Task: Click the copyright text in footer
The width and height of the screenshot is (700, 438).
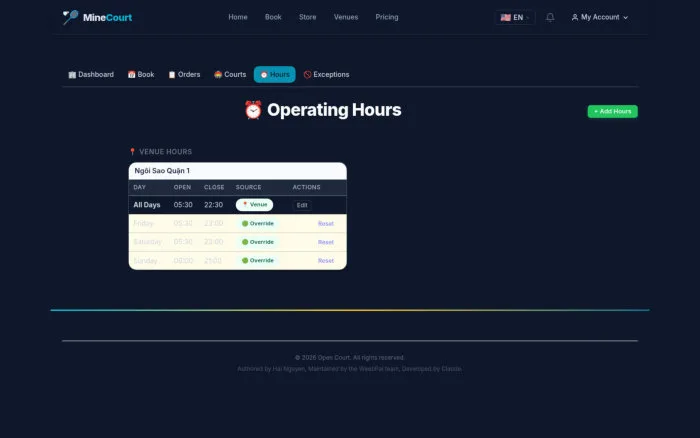Action: (350, 358)
